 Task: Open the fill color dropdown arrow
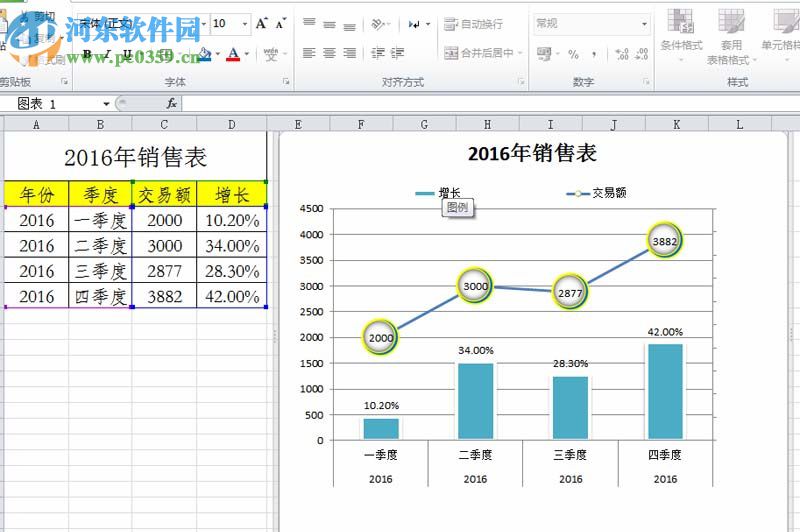[218, 54]
